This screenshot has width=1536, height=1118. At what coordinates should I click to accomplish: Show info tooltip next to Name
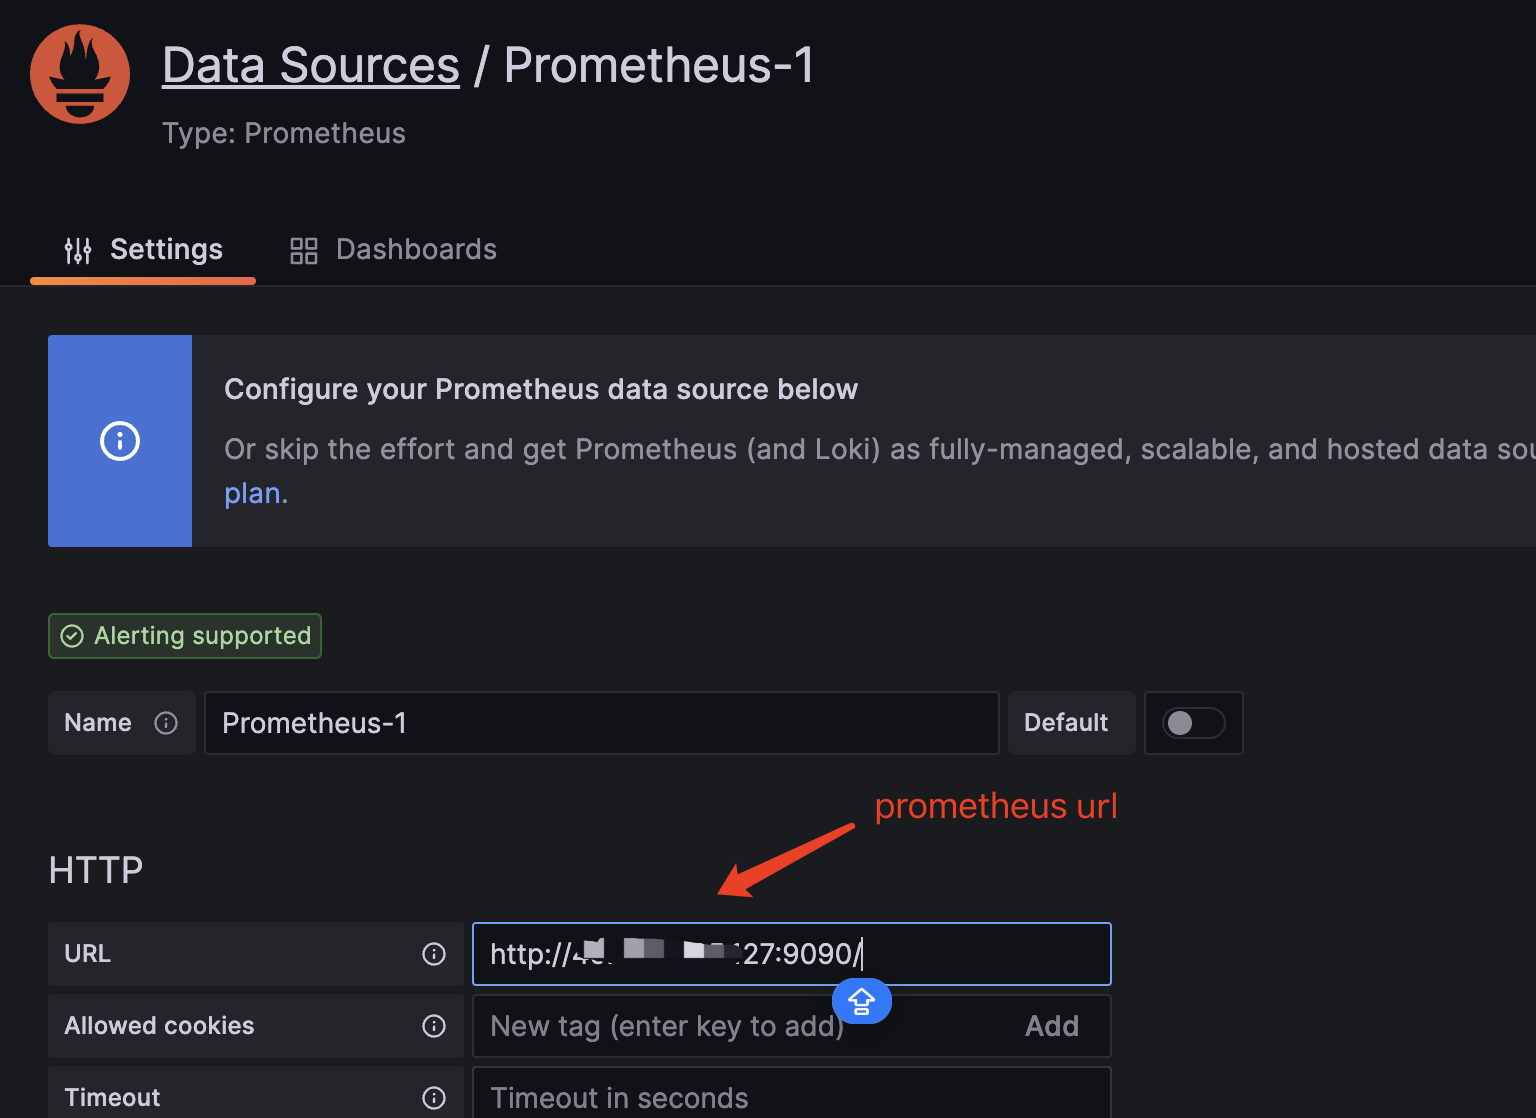click(x=166, y=723)
